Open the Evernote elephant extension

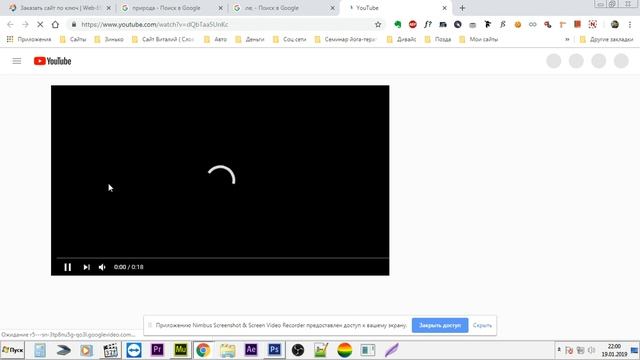pyautogui.click(x=398, y=24)
